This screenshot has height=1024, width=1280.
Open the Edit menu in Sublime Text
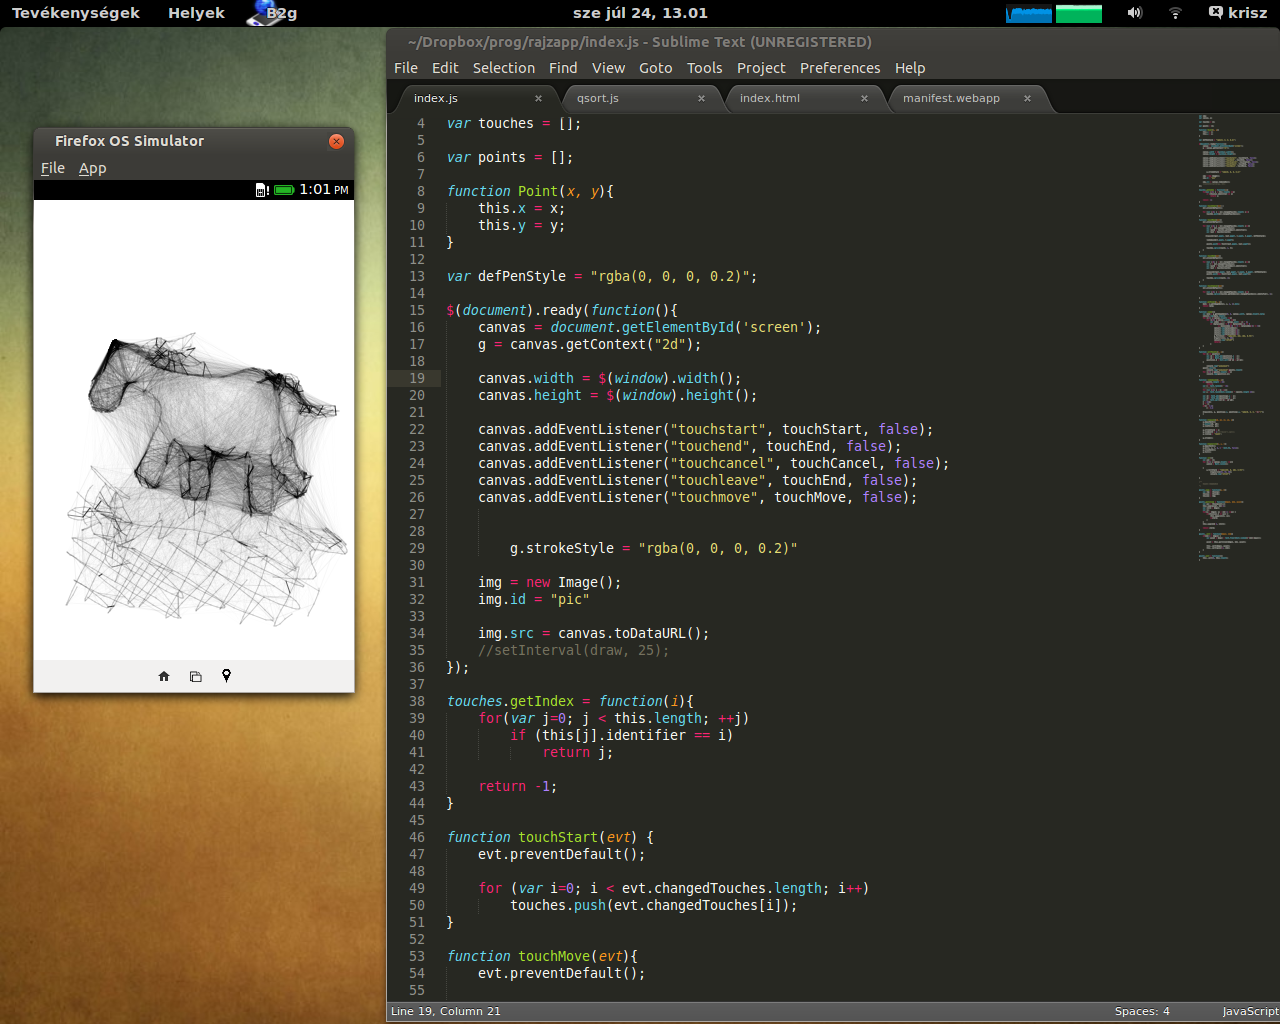[x=445, y=68]
